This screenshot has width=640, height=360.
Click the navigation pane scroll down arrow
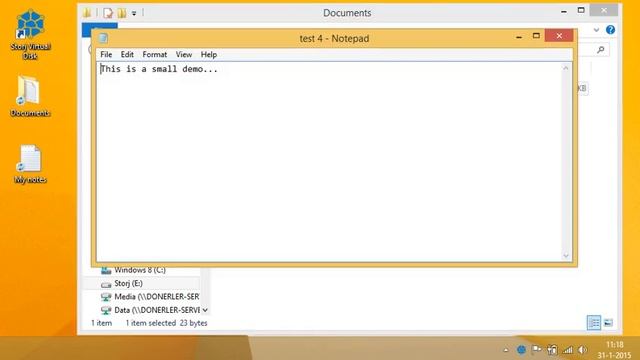click(x=205, y=310)
